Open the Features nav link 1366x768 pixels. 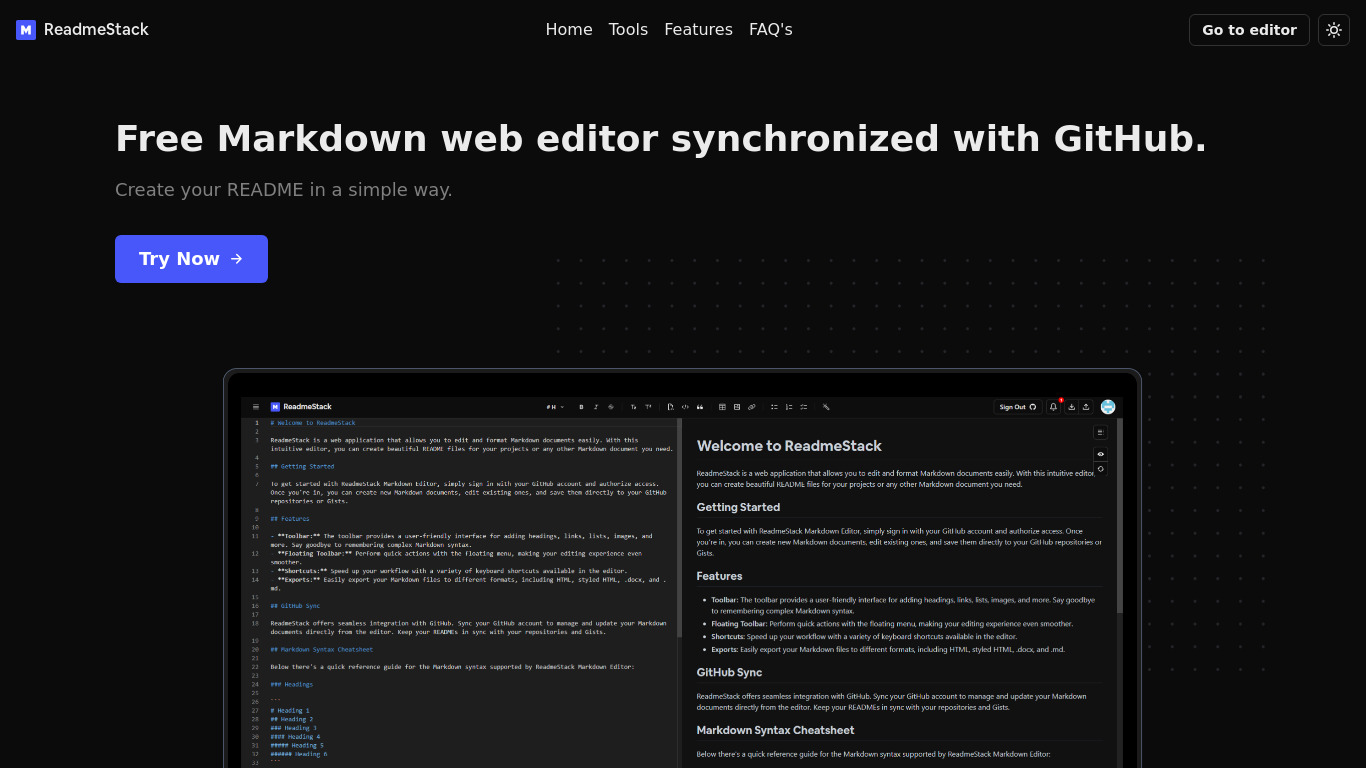click(698, 30)
